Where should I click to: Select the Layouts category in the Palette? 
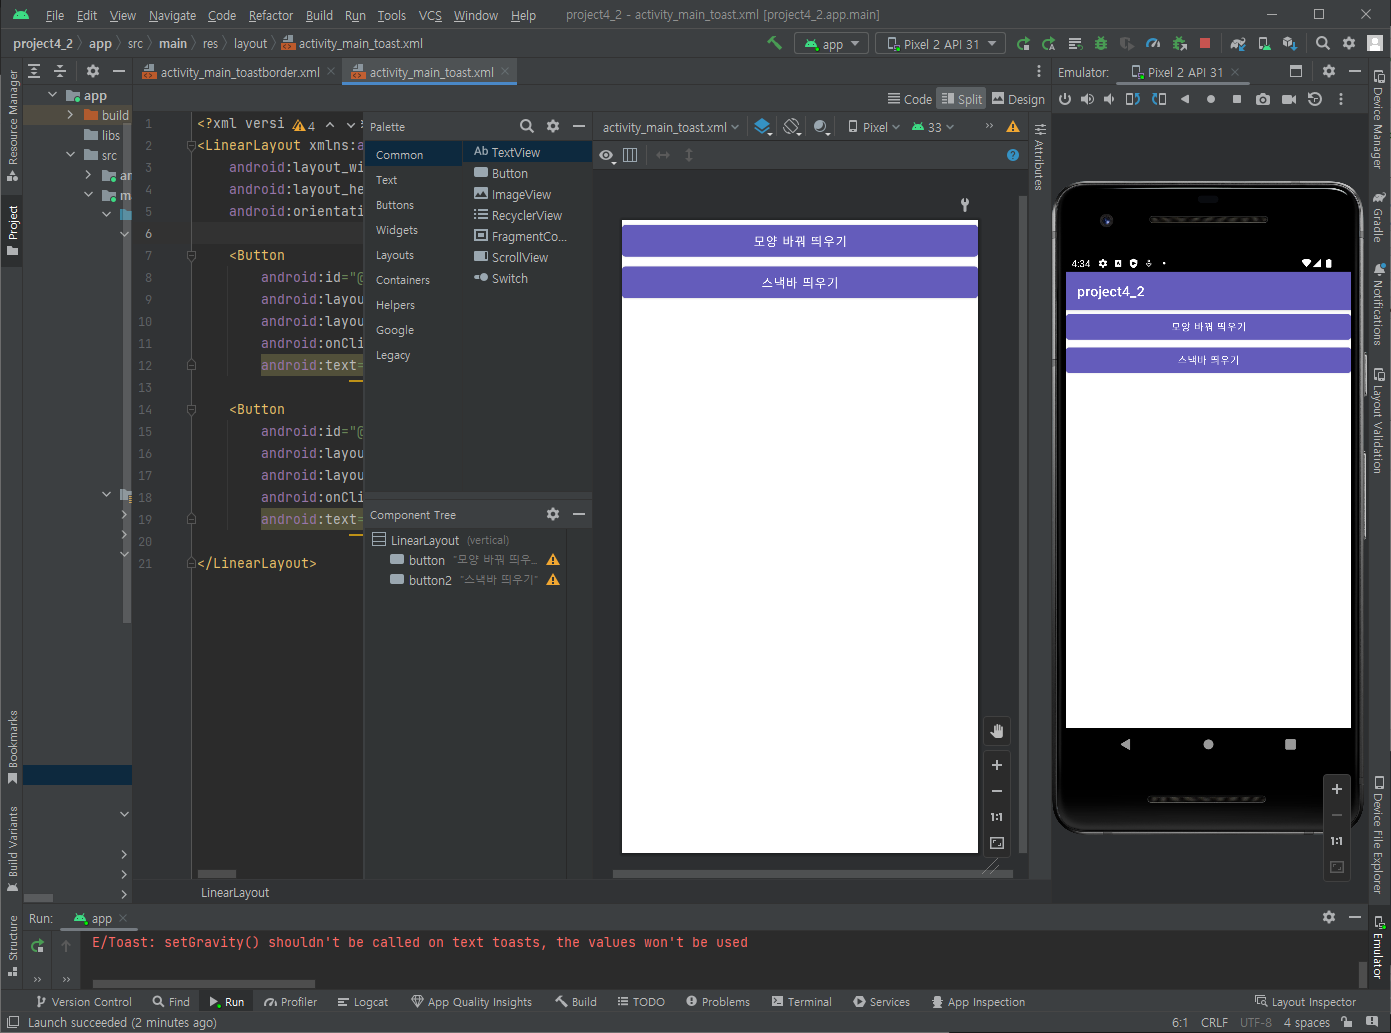coord(395,255)
